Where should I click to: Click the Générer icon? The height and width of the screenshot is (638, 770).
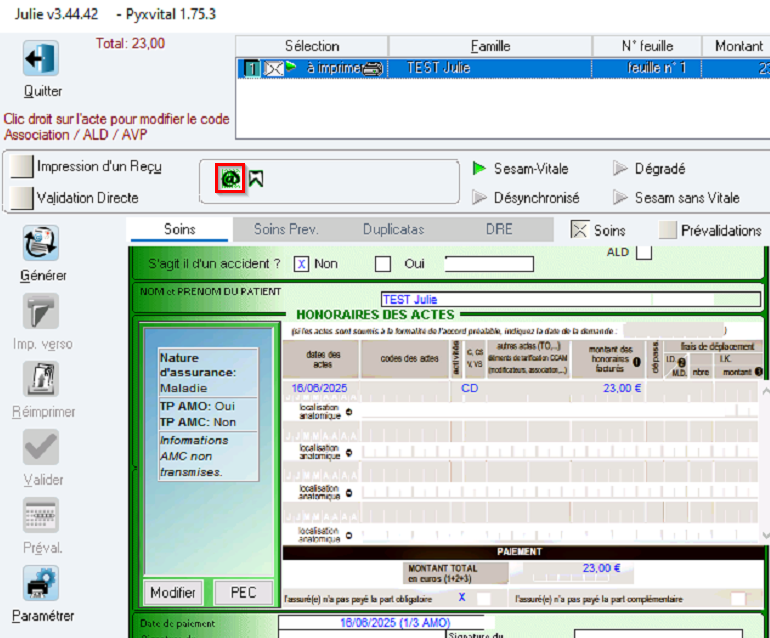tap(41, 243)
